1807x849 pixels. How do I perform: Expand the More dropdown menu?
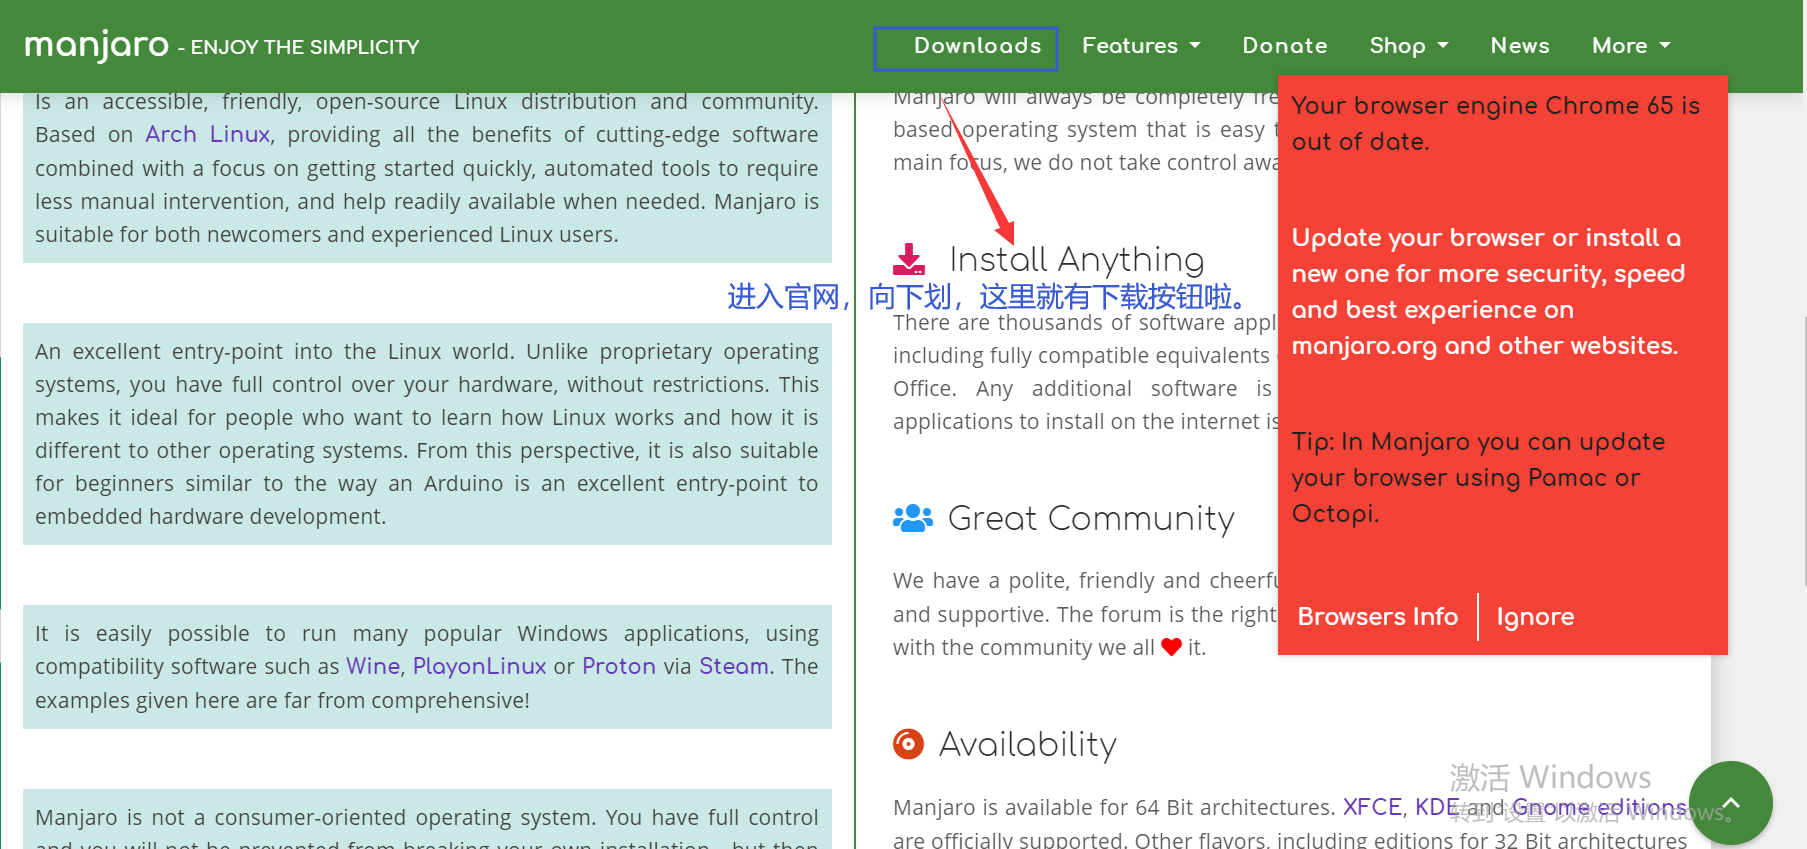[1631, 46]
